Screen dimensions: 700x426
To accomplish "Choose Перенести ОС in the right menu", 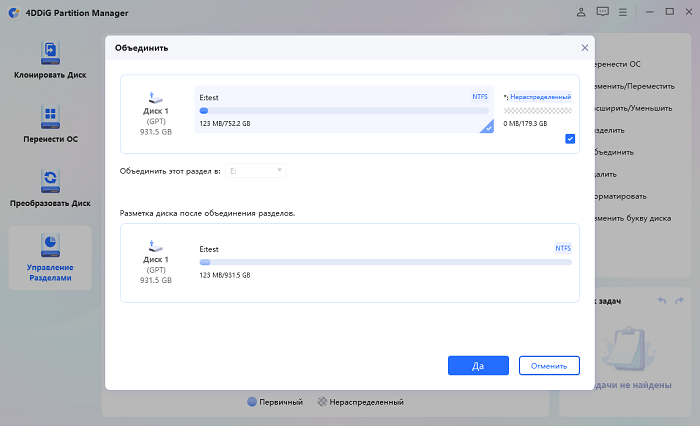I will [618, 64].
